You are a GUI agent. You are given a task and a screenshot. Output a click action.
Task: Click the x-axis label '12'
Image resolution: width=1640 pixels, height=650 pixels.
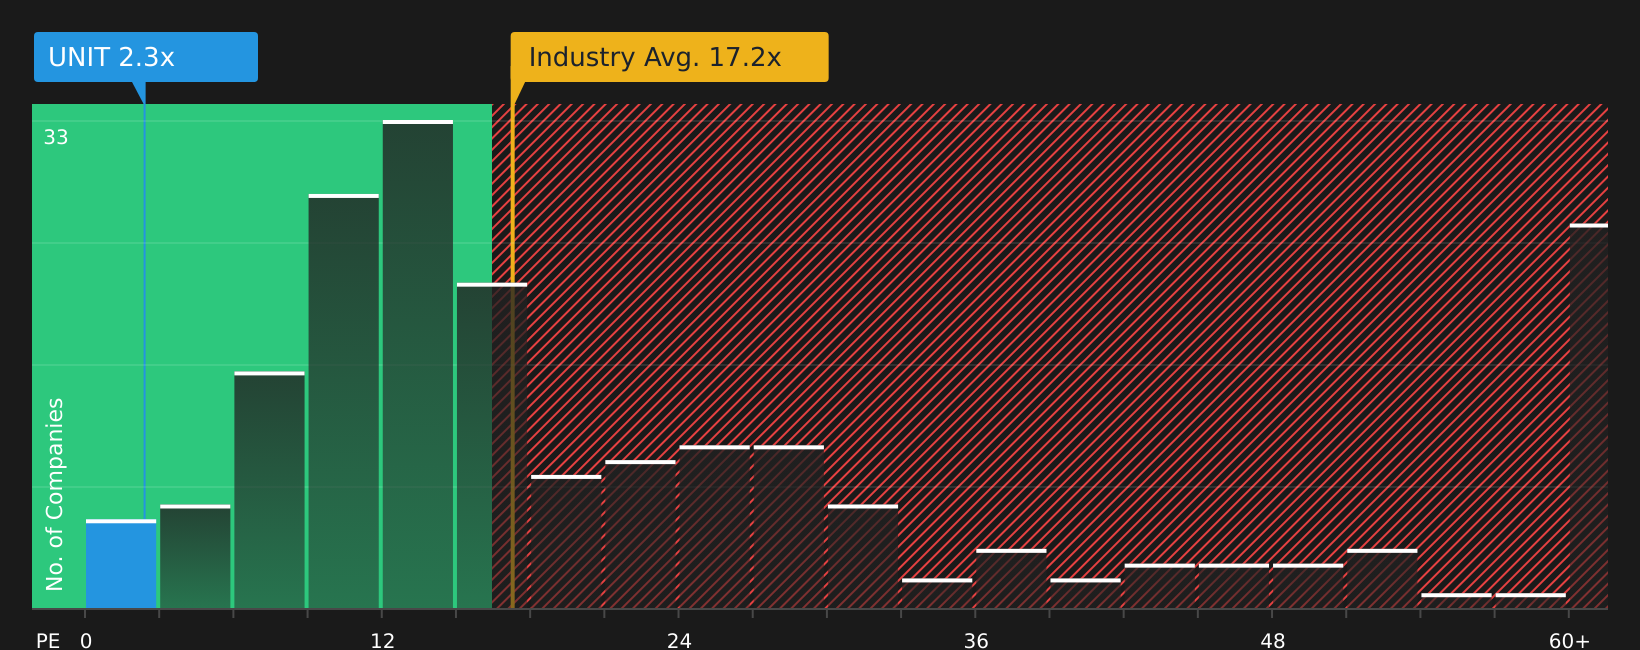coord(383,641)
